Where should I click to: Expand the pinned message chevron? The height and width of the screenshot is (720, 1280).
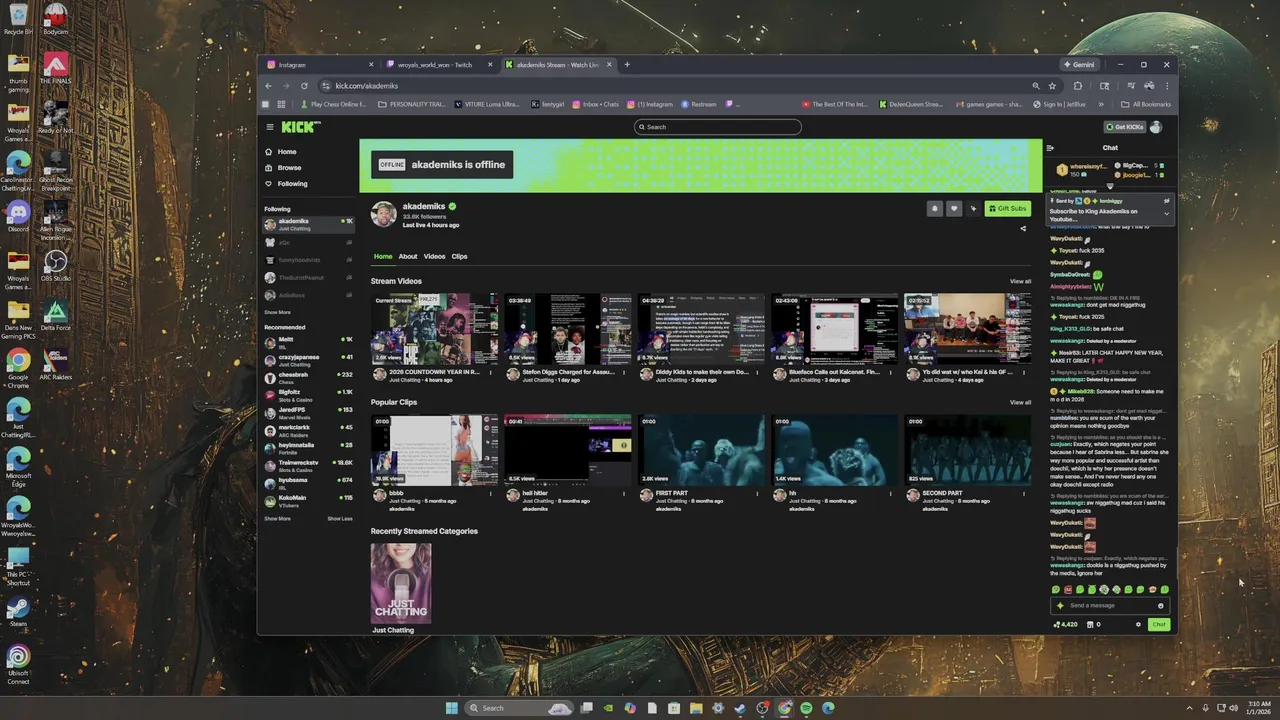pos(1165,214)
